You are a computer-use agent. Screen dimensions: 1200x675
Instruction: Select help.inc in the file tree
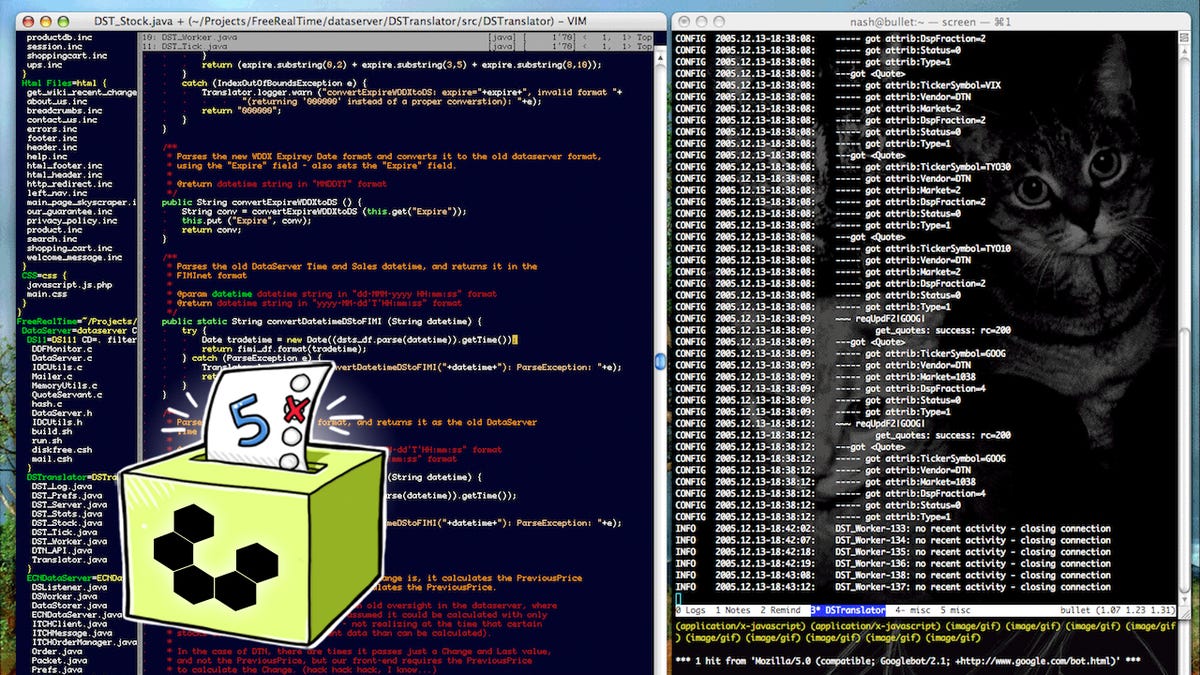47,156
